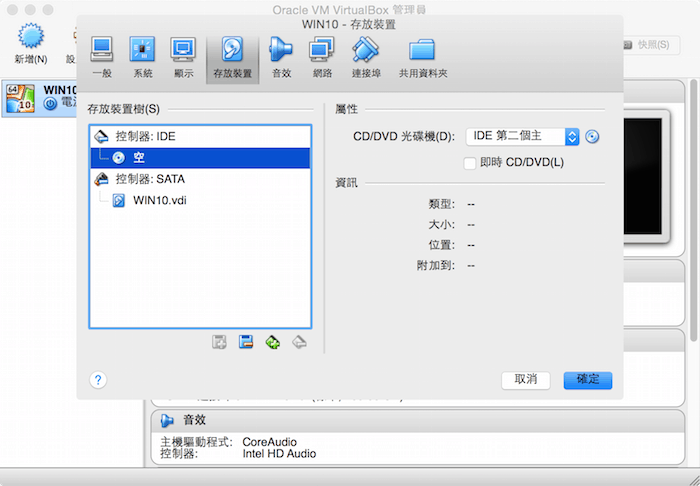This screenshot has height=486, width=700.
Task: Click the 取消 (Cancel) button
Action: coord(526,381)
